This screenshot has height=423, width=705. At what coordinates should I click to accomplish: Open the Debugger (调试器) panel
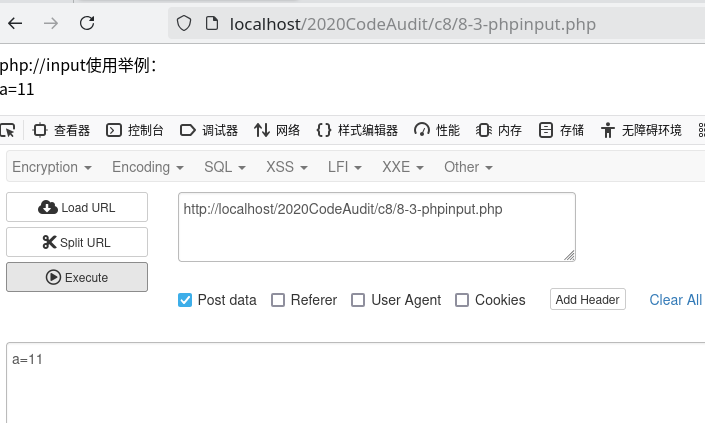tap(209, 130)
